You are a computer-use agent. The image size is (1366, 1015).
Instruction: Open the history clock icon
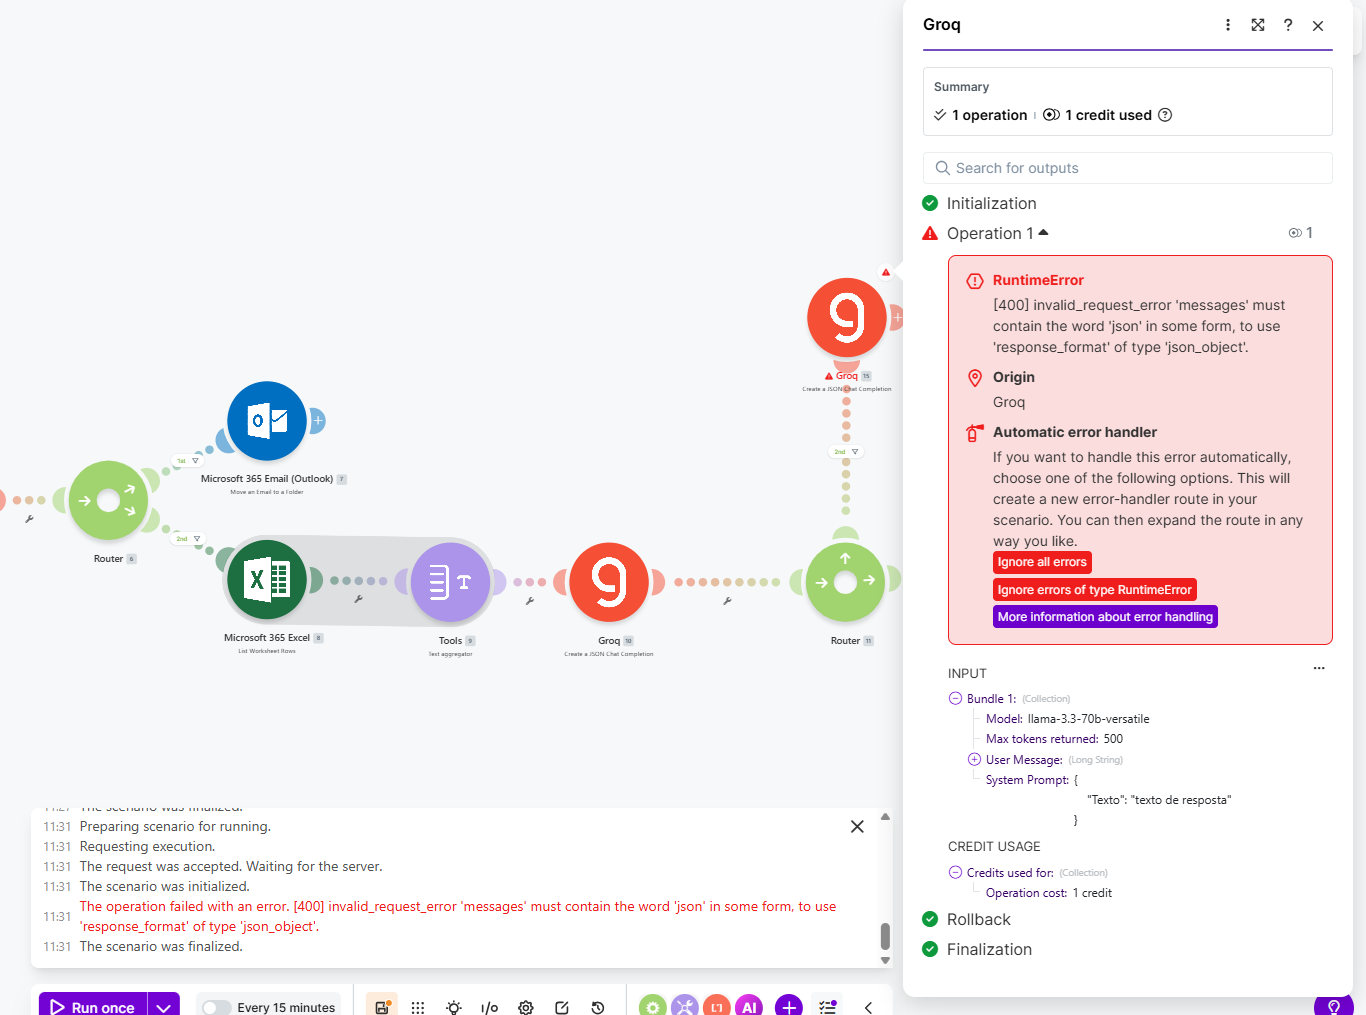(598, 1008)
